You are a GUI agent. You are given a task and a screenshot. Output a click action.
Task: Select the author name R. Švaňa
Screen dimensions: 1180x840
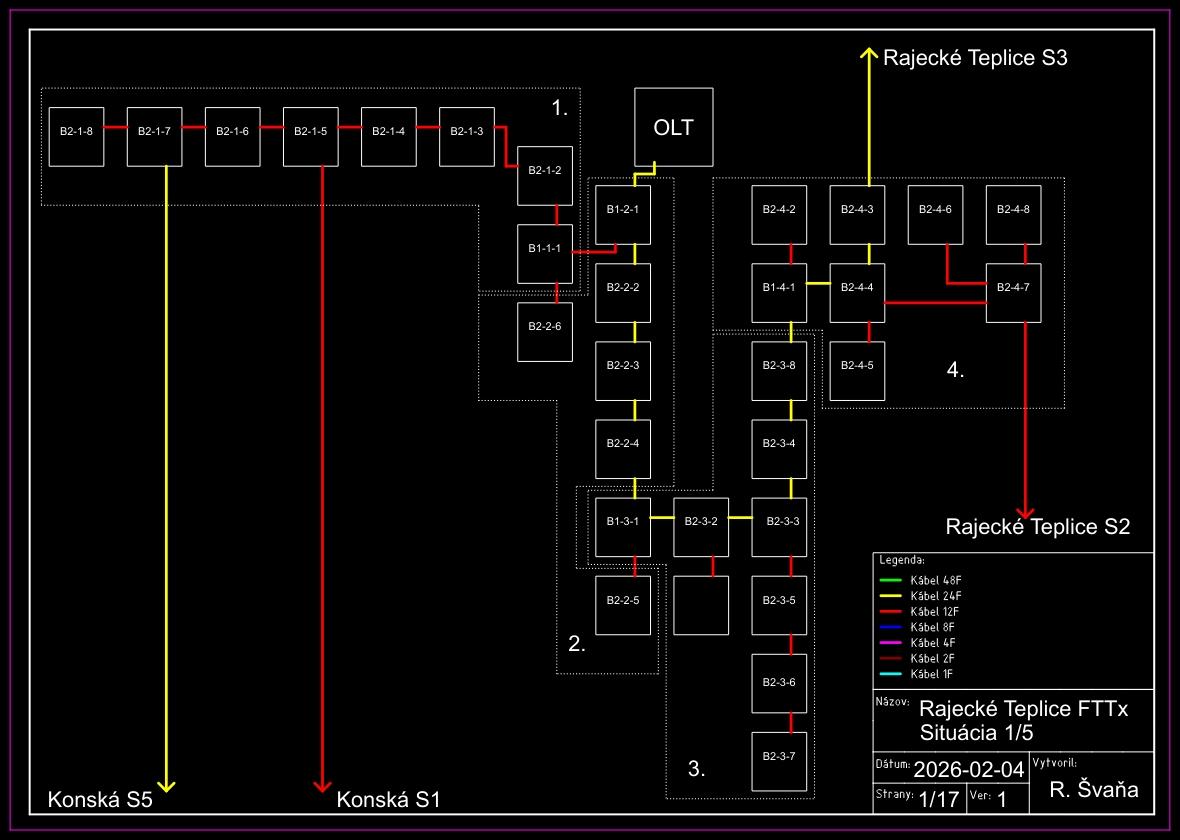(1094, 791)
